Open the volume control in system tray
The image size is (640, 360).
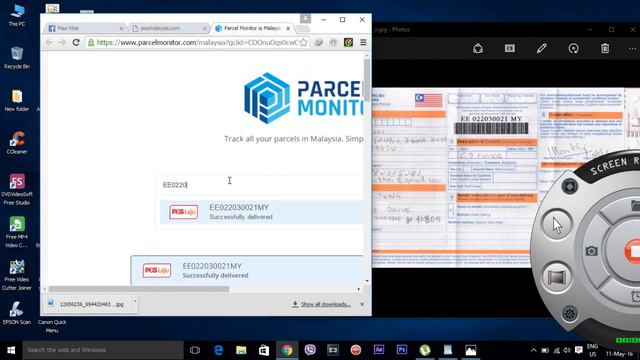[x=567, y=350]
